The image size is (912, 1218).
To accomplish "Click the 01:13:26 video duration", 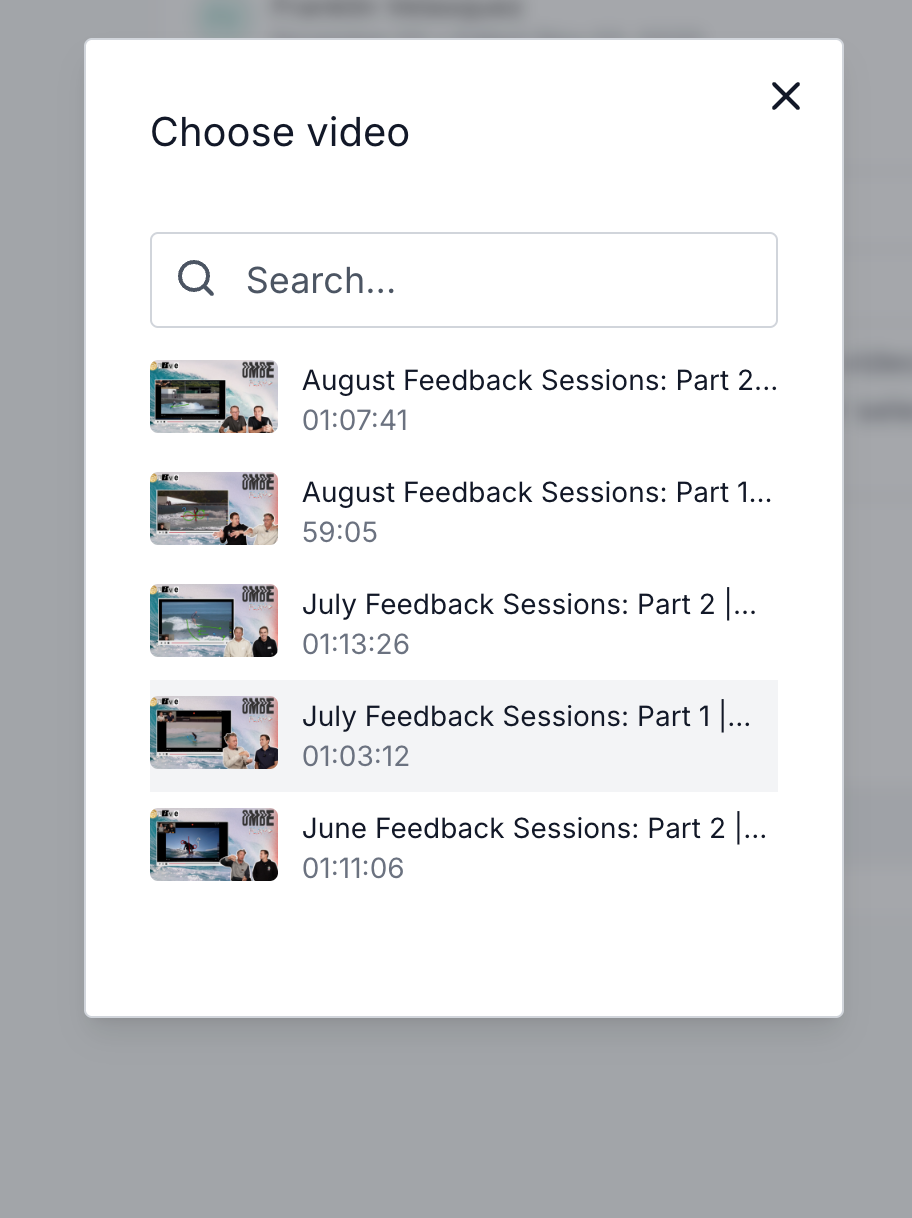I will pos(356,644).
